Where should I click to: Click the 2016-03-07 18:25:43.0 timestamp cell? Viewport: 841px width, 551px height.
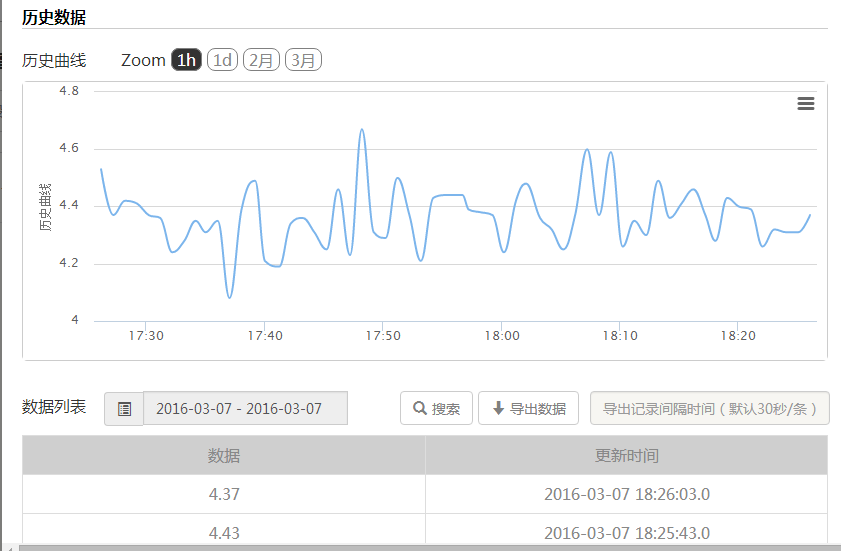pos(626,533)
